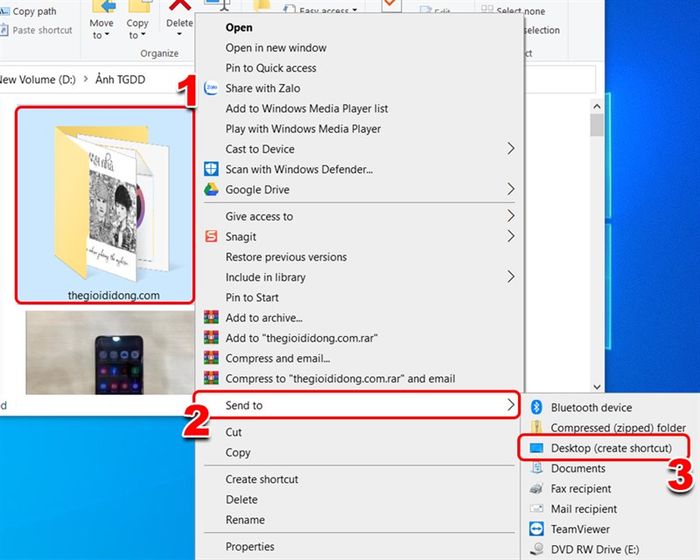Image resolution: width=700 pixels, height=560 pixels.
Task: Expand the Snagit submenu arrow
Action: [x=511, y=236]
